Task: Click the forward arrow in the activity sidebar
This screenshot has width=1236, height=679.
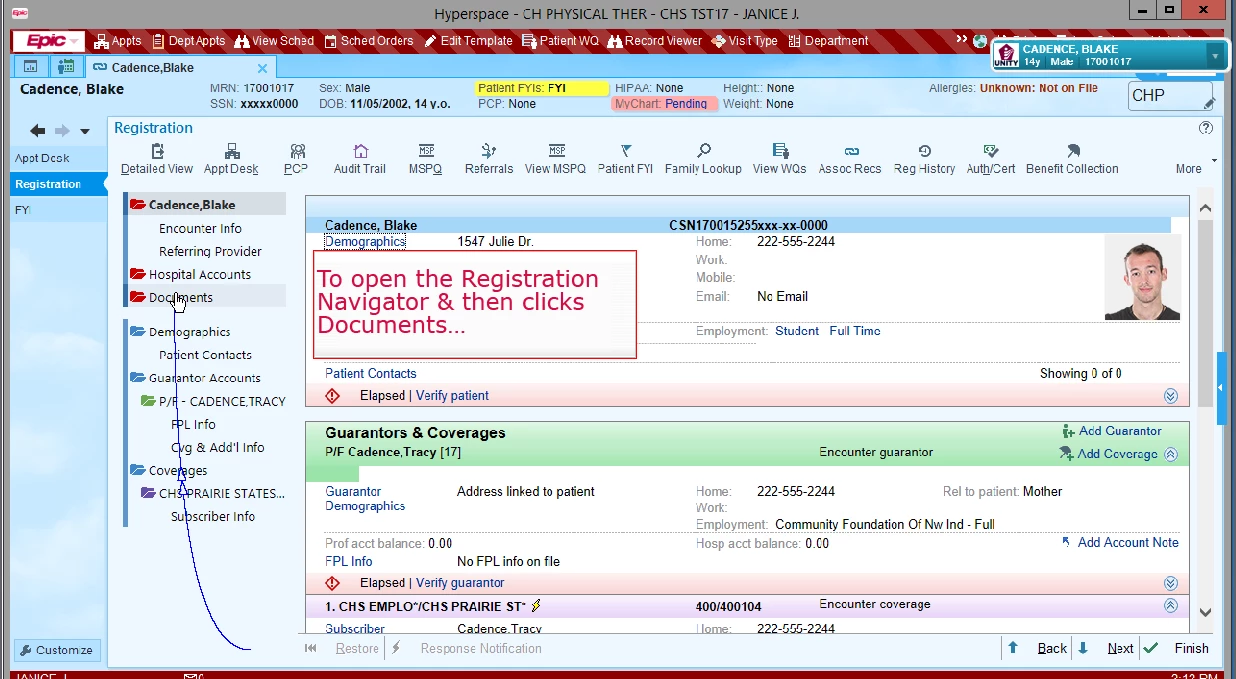Action: point(62,130)
